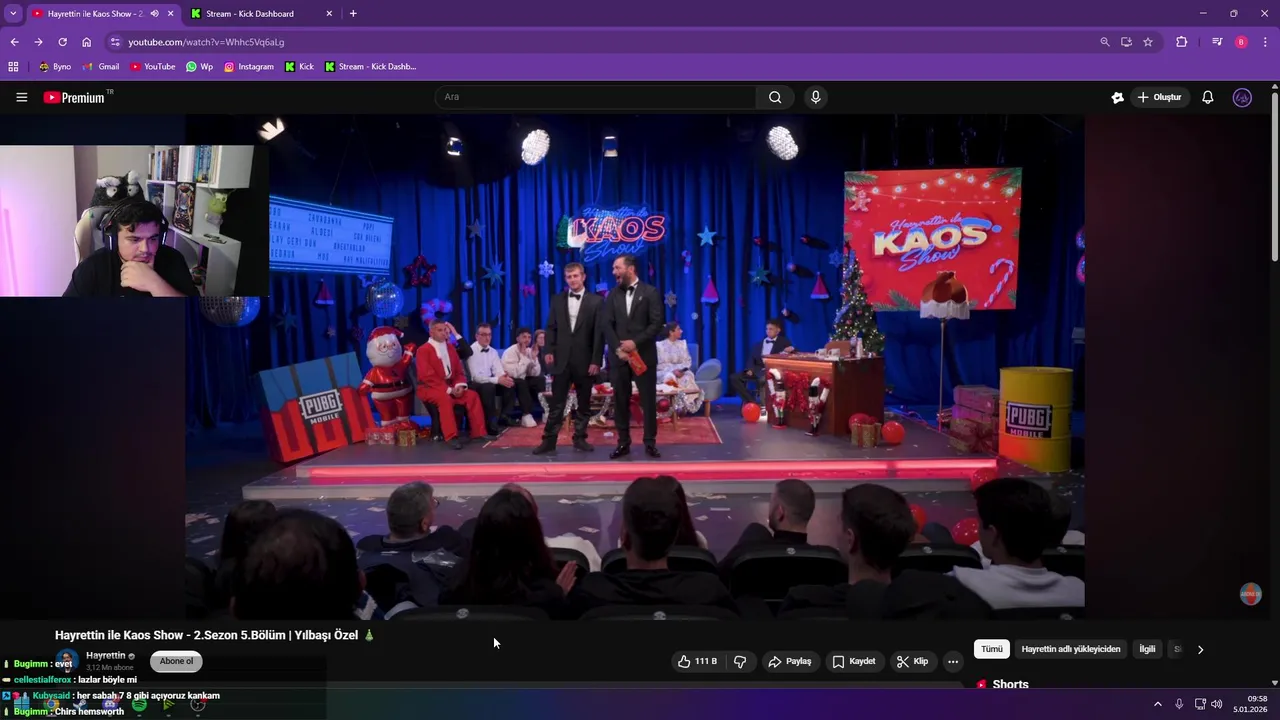
Task: Open the Gmail bookmark
Action: coord(101,67)
